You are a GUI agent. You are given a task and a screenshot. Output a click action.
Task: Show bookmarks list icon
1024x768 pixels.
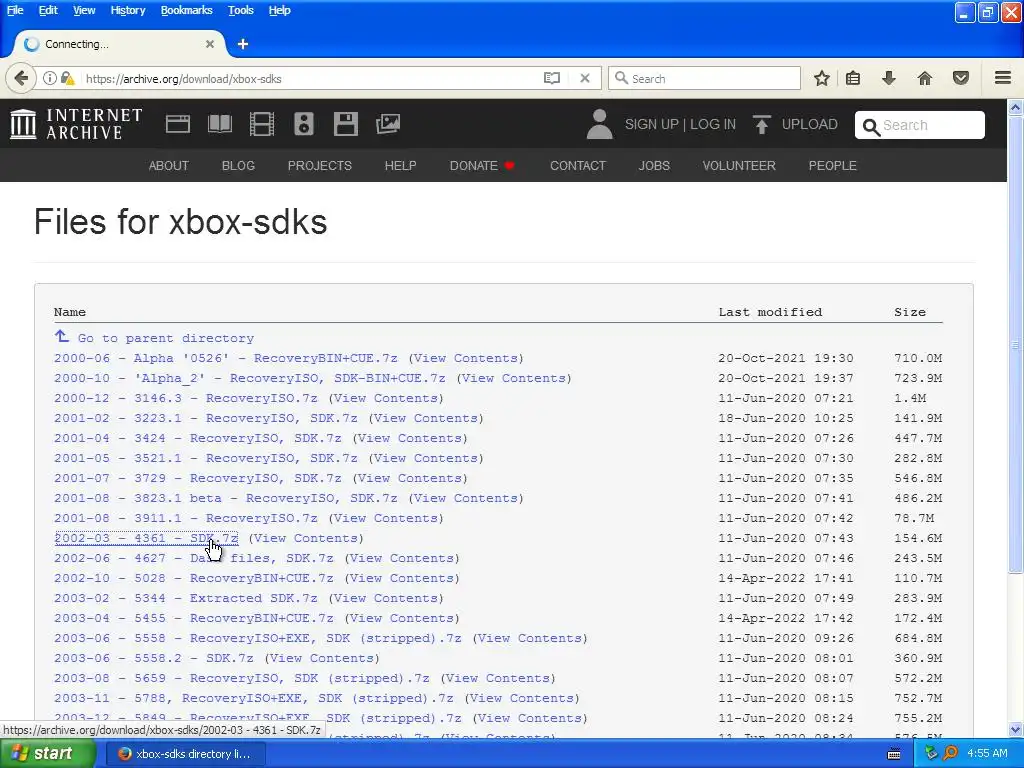[x=853, y=78]
